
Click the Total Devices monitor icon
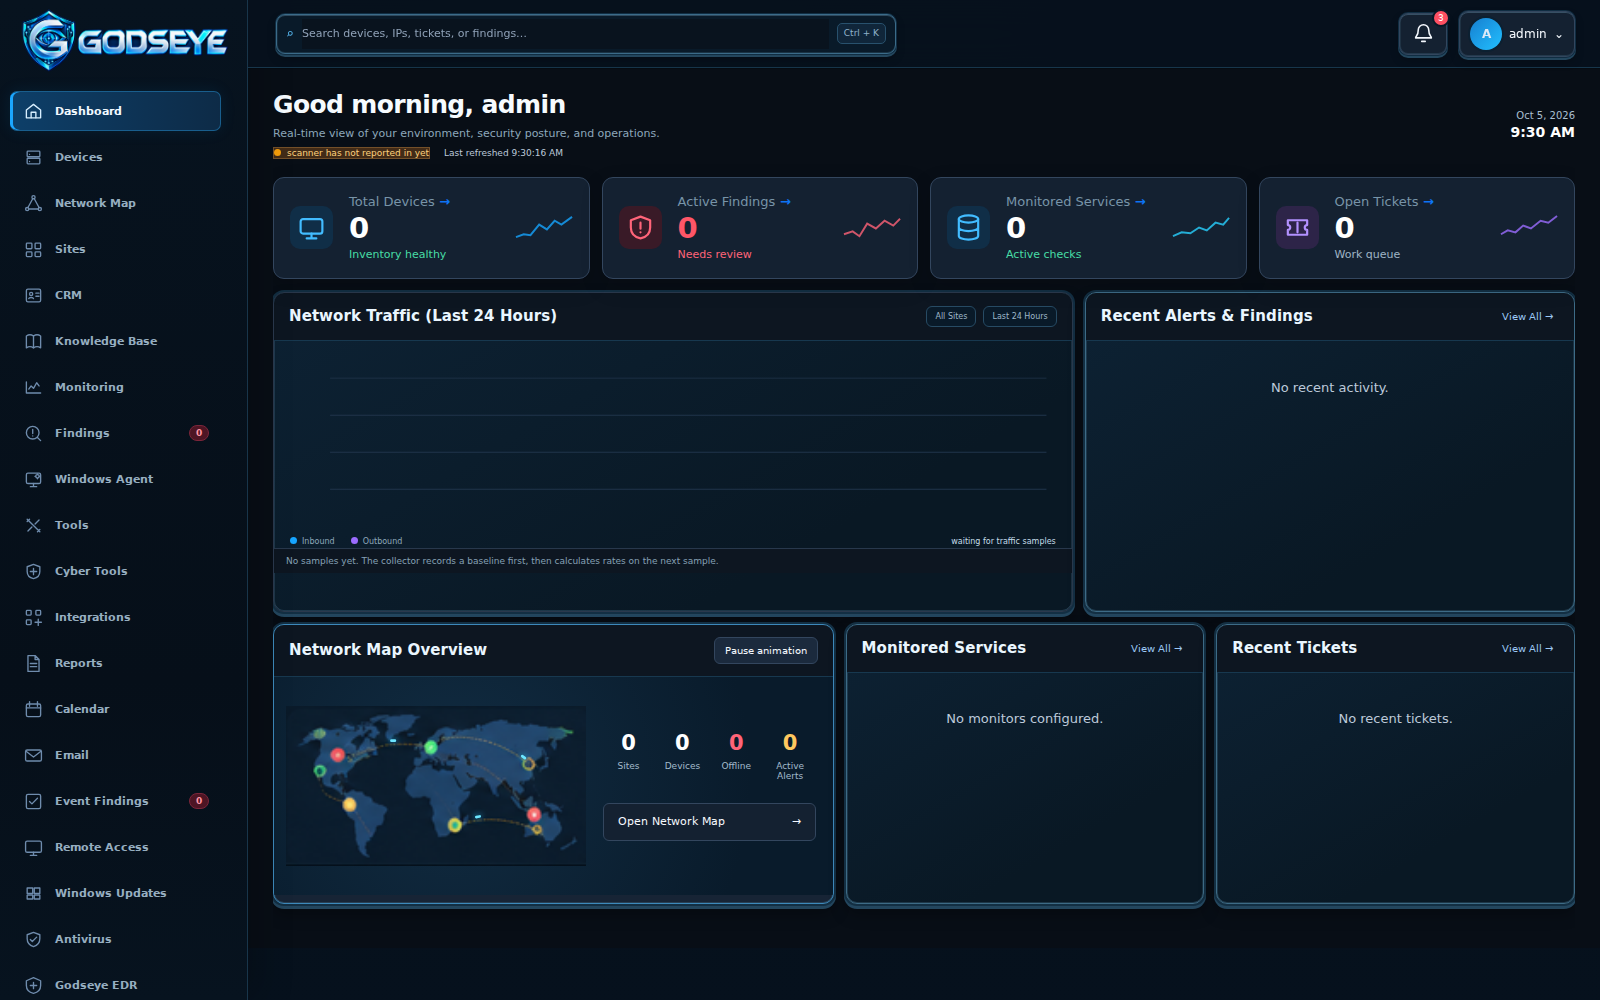[x=312, y=228]
